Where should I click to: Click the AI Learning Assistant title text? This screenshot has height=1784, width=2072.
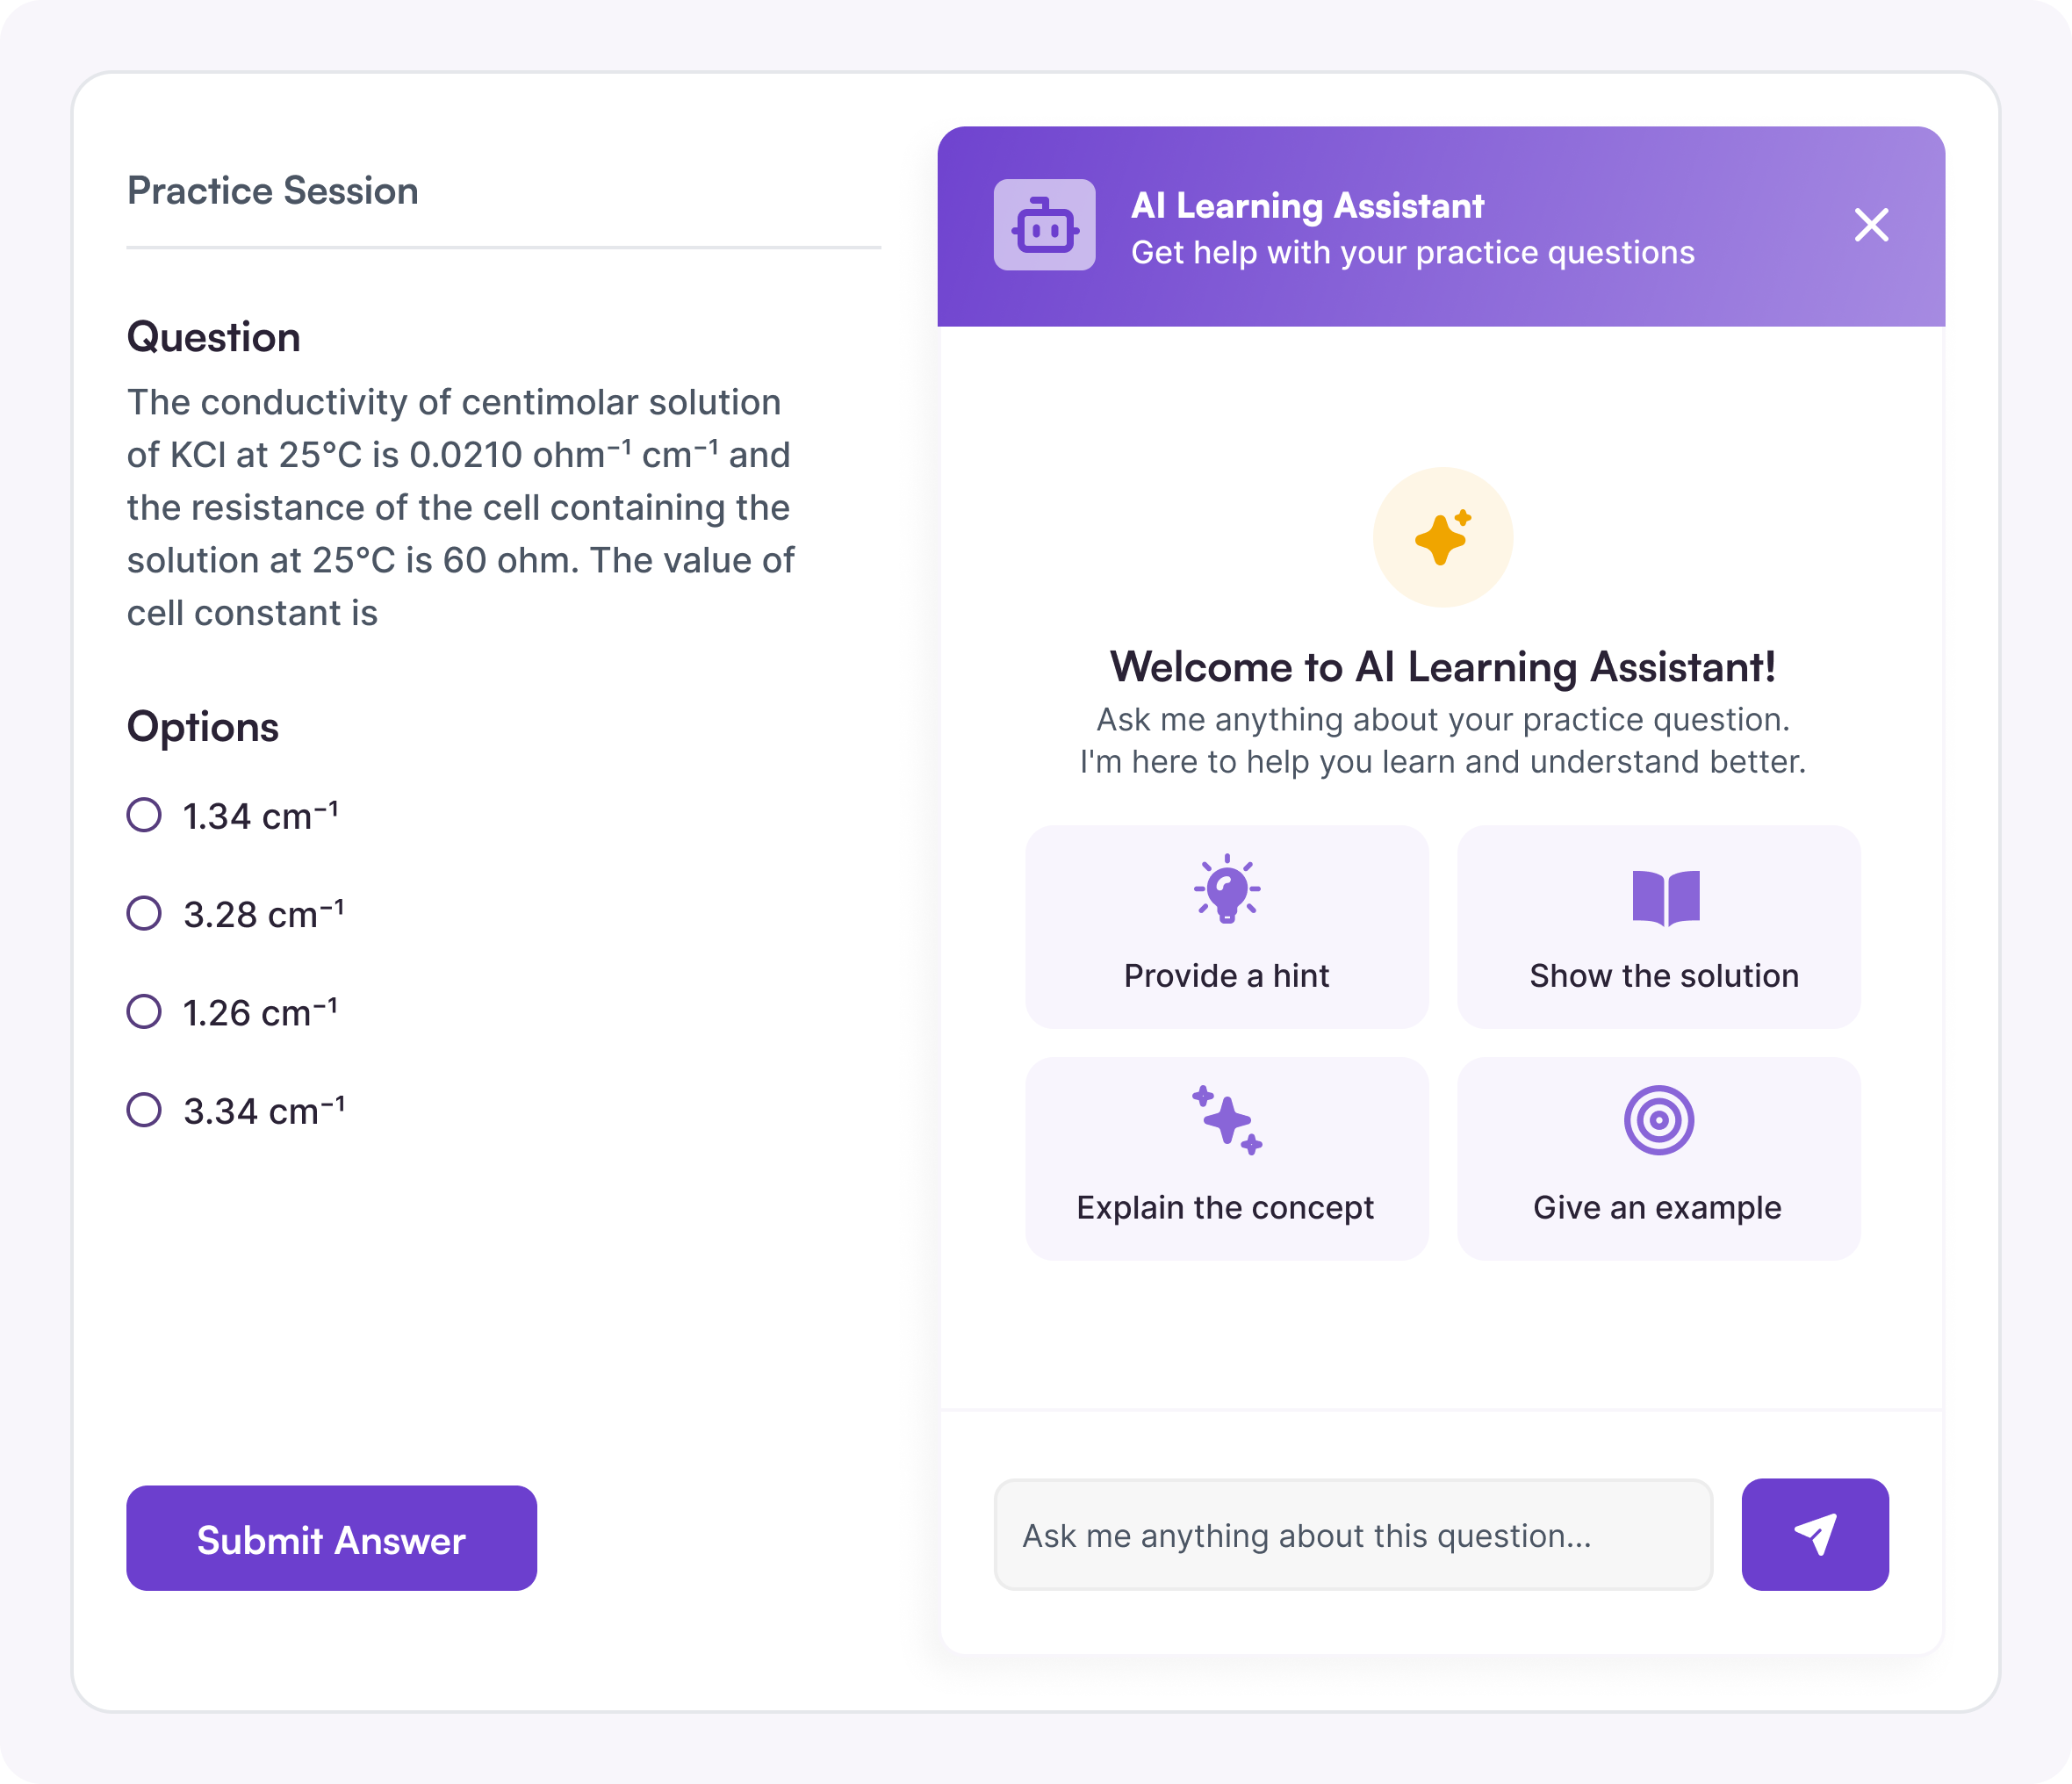pyautogui.click(x=1307, y=205)
